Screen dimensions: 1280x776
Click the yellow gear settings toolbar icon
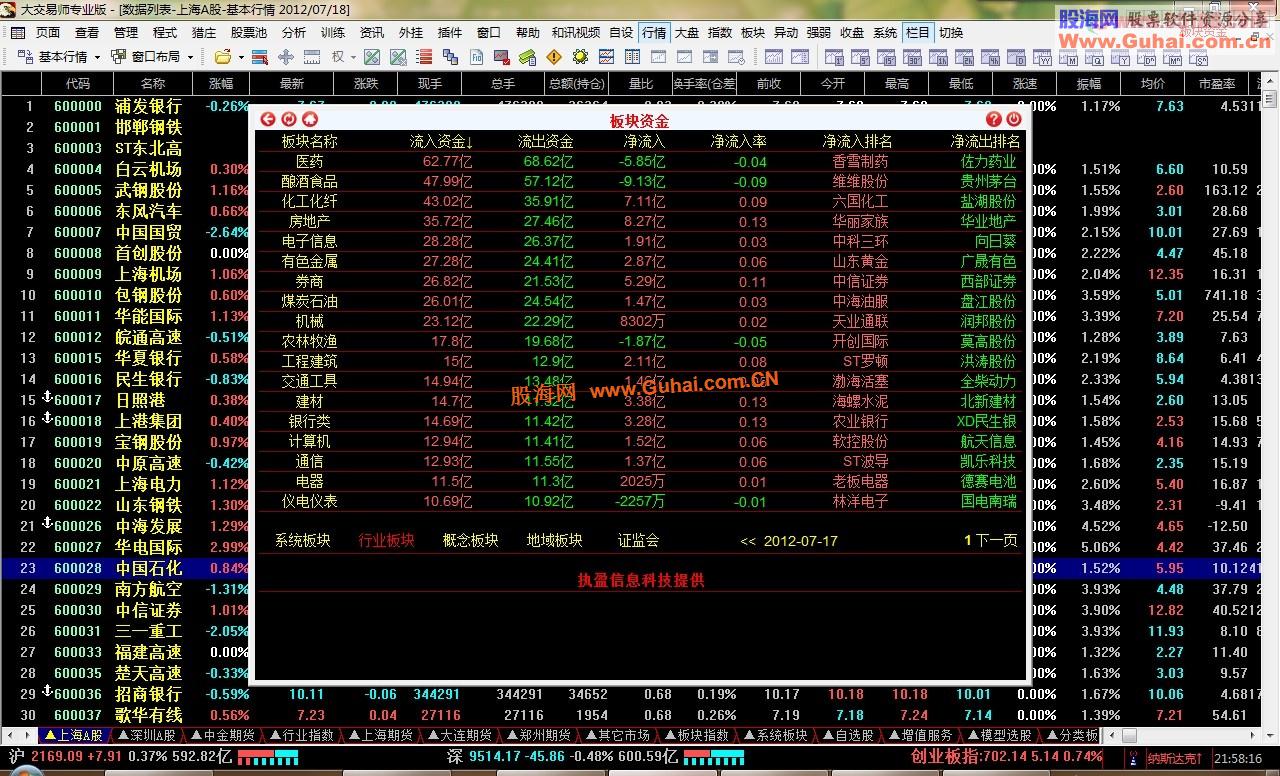pyautogui.click(x=580, y=57)
